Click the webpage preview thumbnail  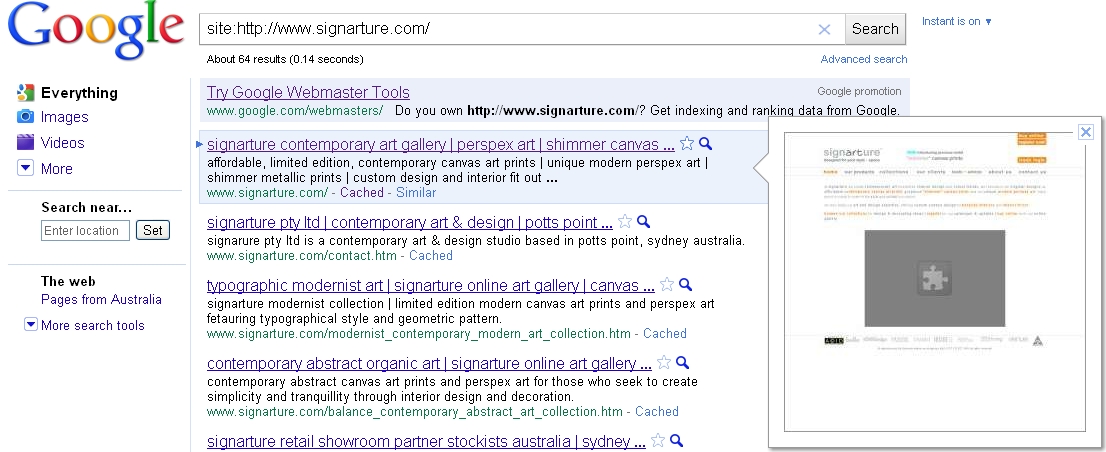(935, 281)
